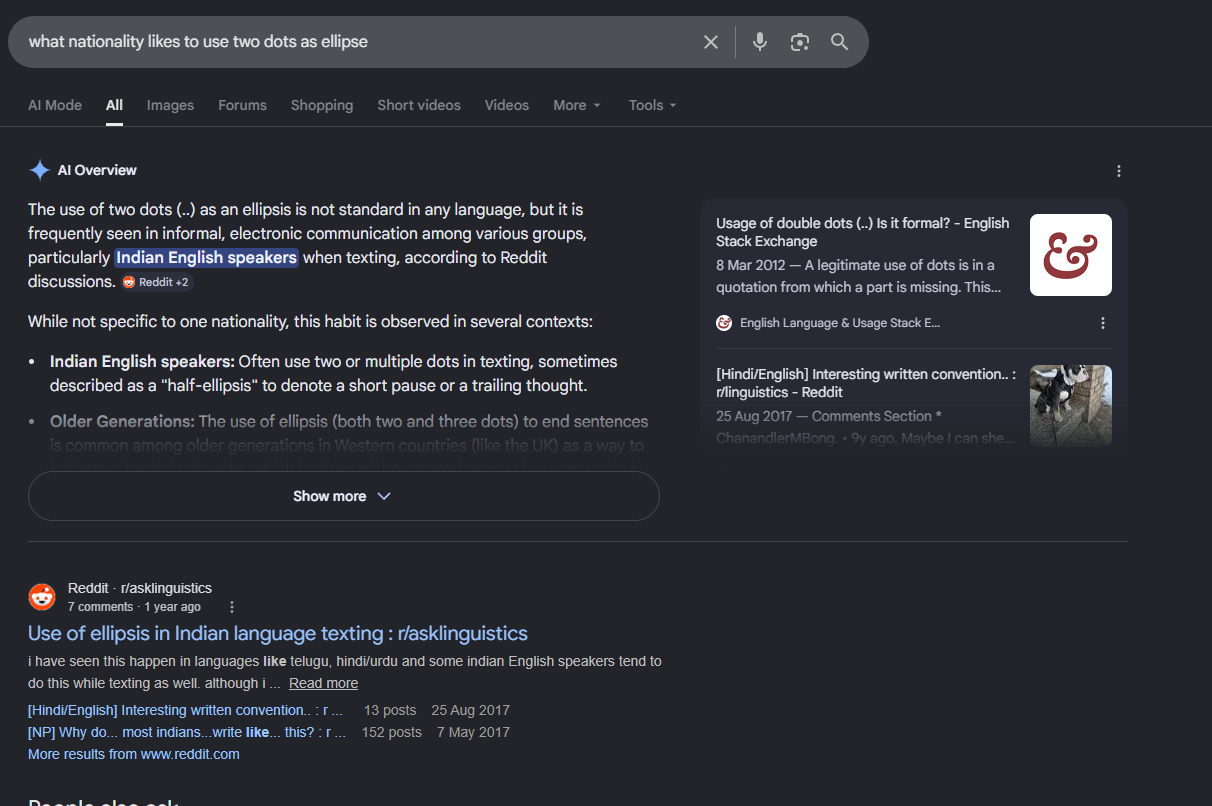The image size is (1212, 806).
Task: Click 'Older Generations:' bullet text
Action: 122,421
